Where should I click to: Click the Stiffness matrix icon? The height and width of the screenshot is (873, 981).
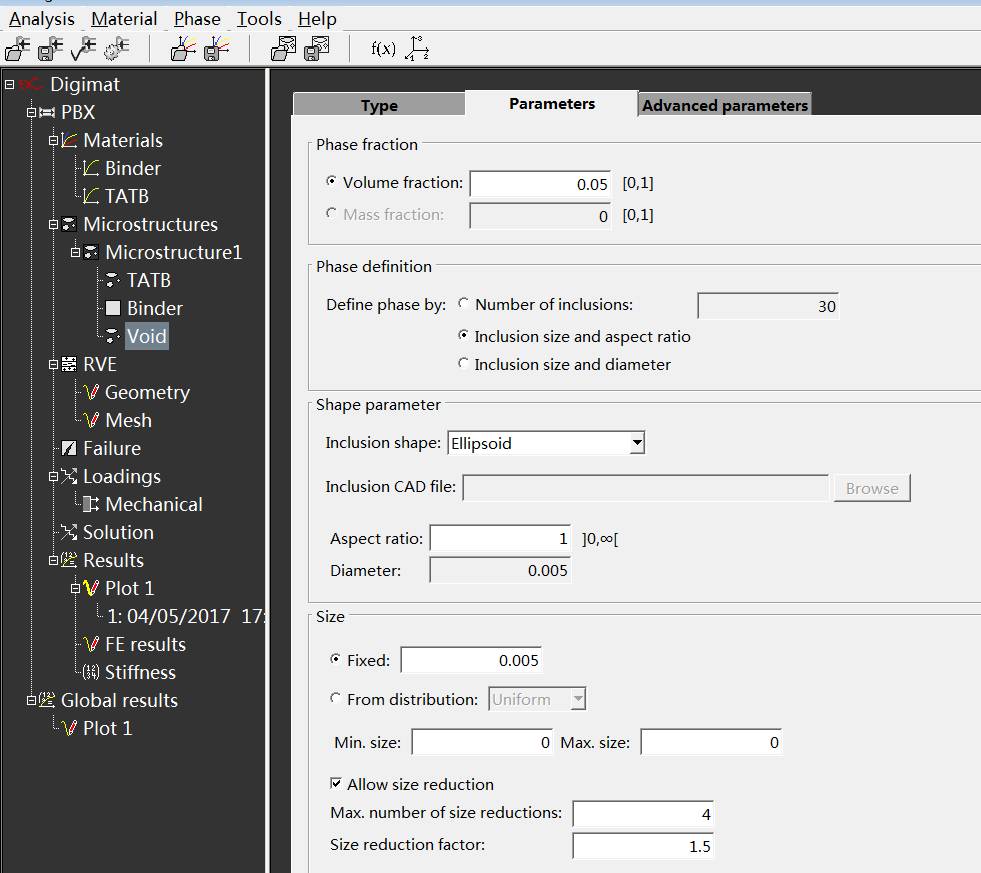(91, 672)
